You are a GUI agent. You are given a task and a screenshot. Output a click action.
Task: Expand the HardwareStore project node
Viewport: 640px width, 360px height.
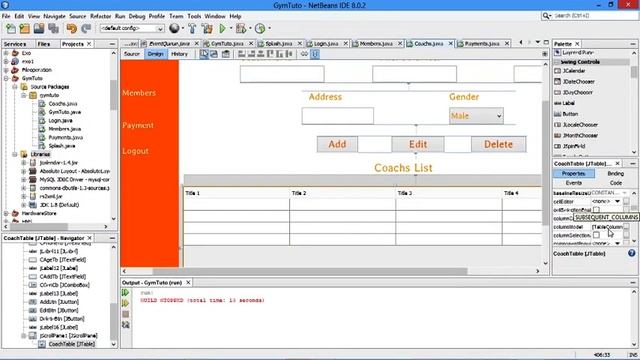tap(6, 213)
